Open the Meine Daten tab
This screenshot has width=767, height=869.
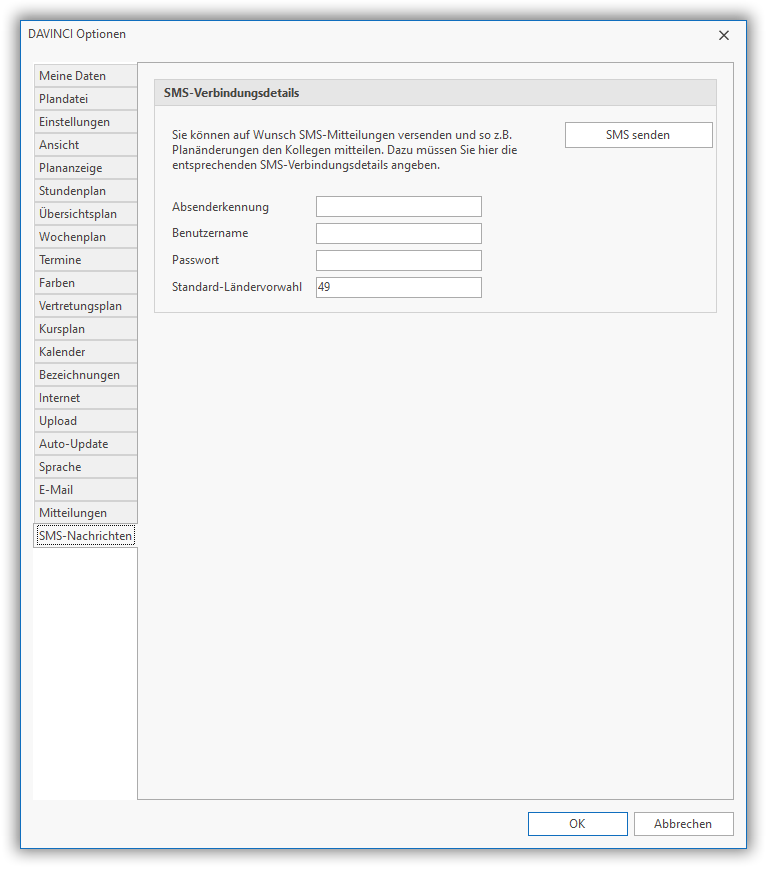click(85, 76)
